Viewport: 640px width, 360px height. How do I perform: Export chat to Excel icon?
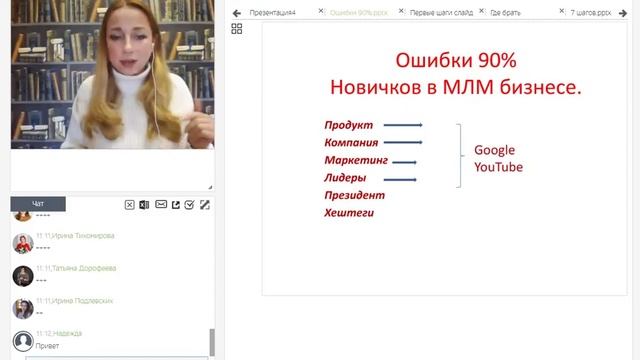point(144,204)
